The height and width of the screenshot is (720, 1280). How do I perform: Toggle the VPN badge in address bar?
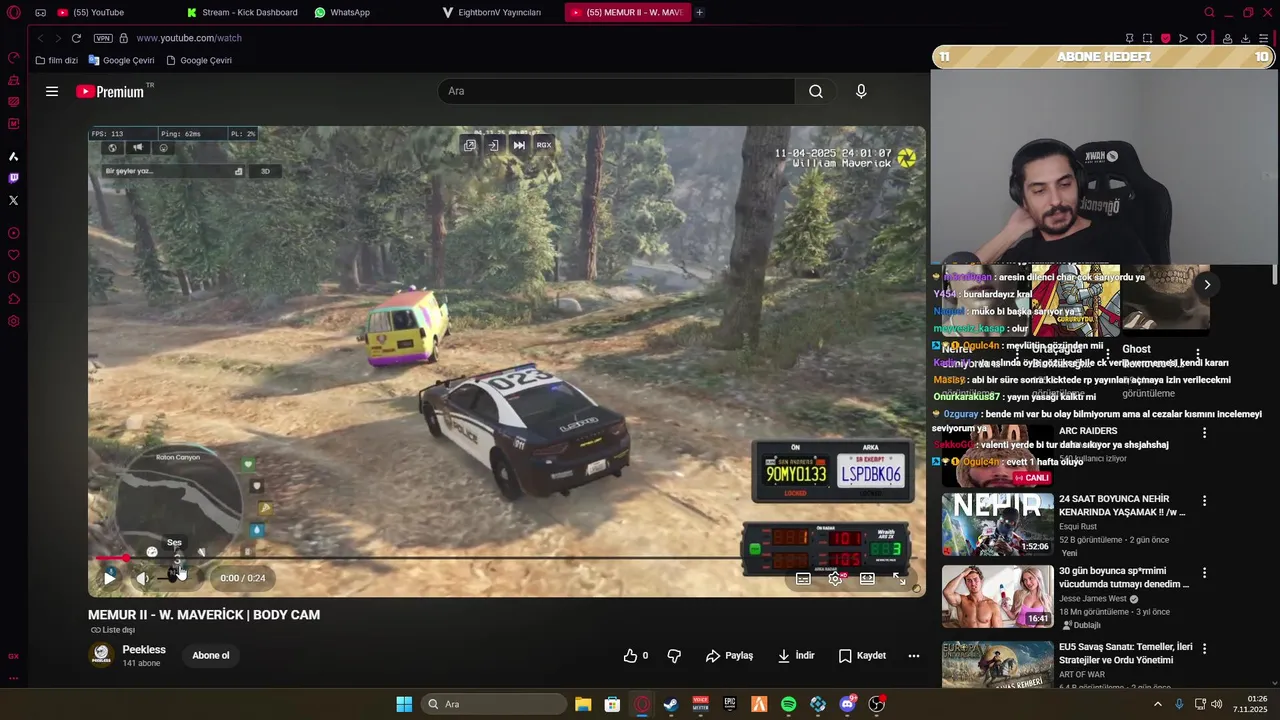coord(103,38)
